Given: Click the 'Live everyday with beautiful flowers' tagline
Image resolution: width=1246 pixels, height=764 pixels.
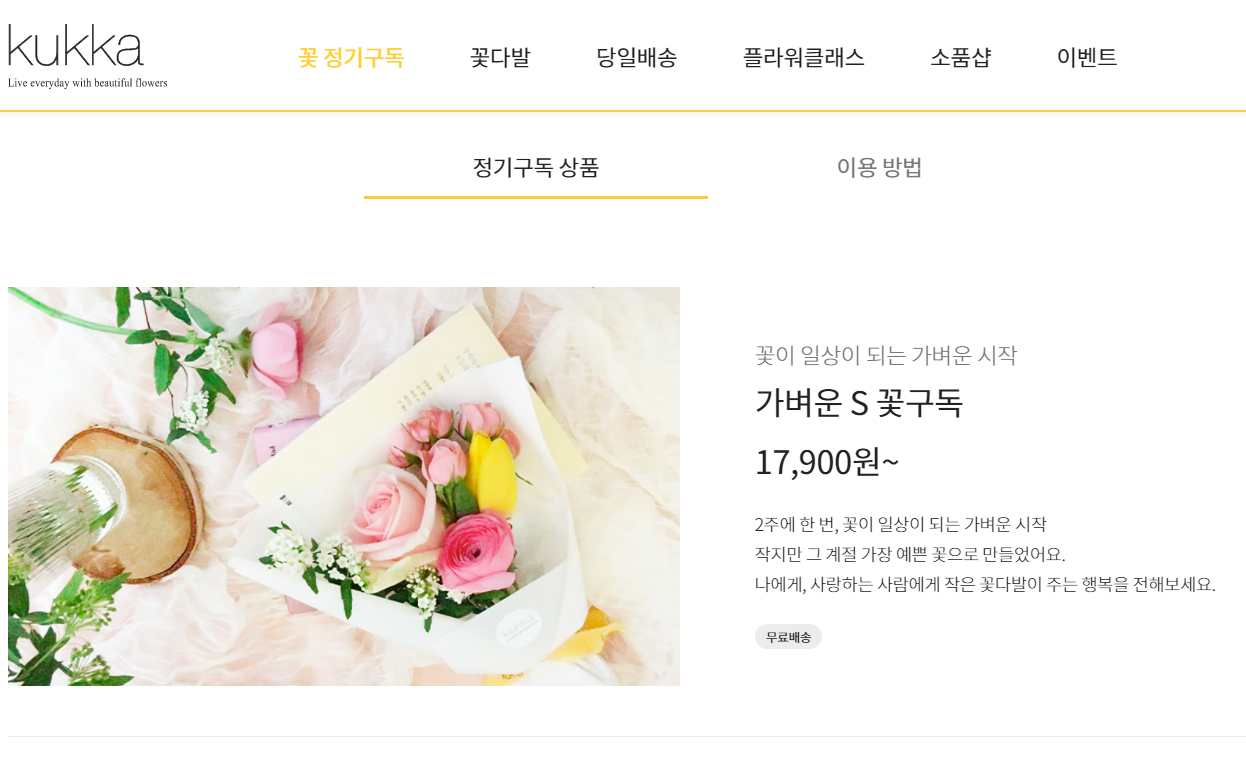Looking at the screenshot, I should tap(88, 83).
